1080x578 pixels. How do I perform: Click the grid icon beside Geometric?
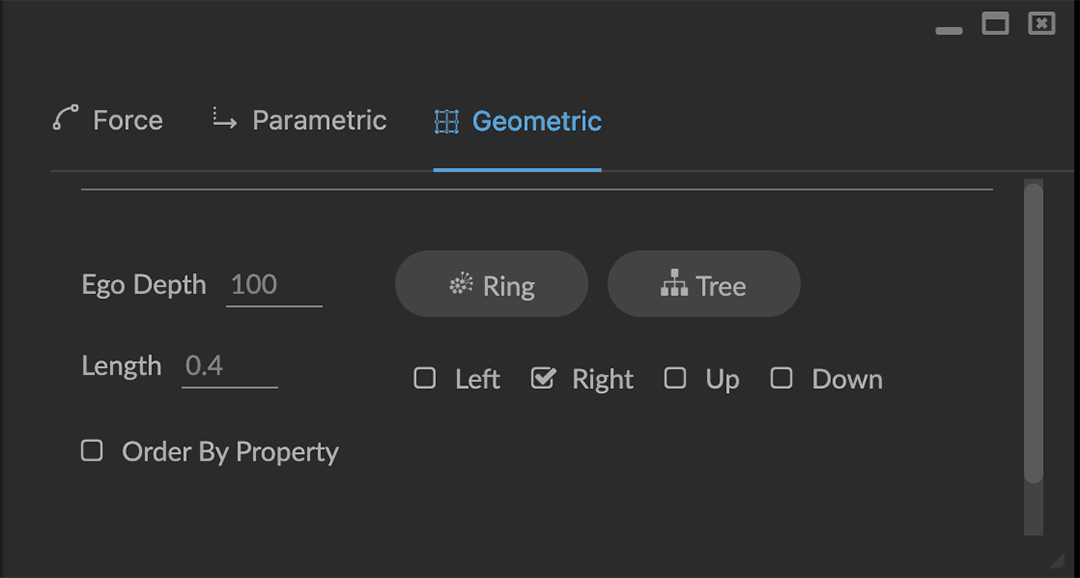[x=446, y=122]
